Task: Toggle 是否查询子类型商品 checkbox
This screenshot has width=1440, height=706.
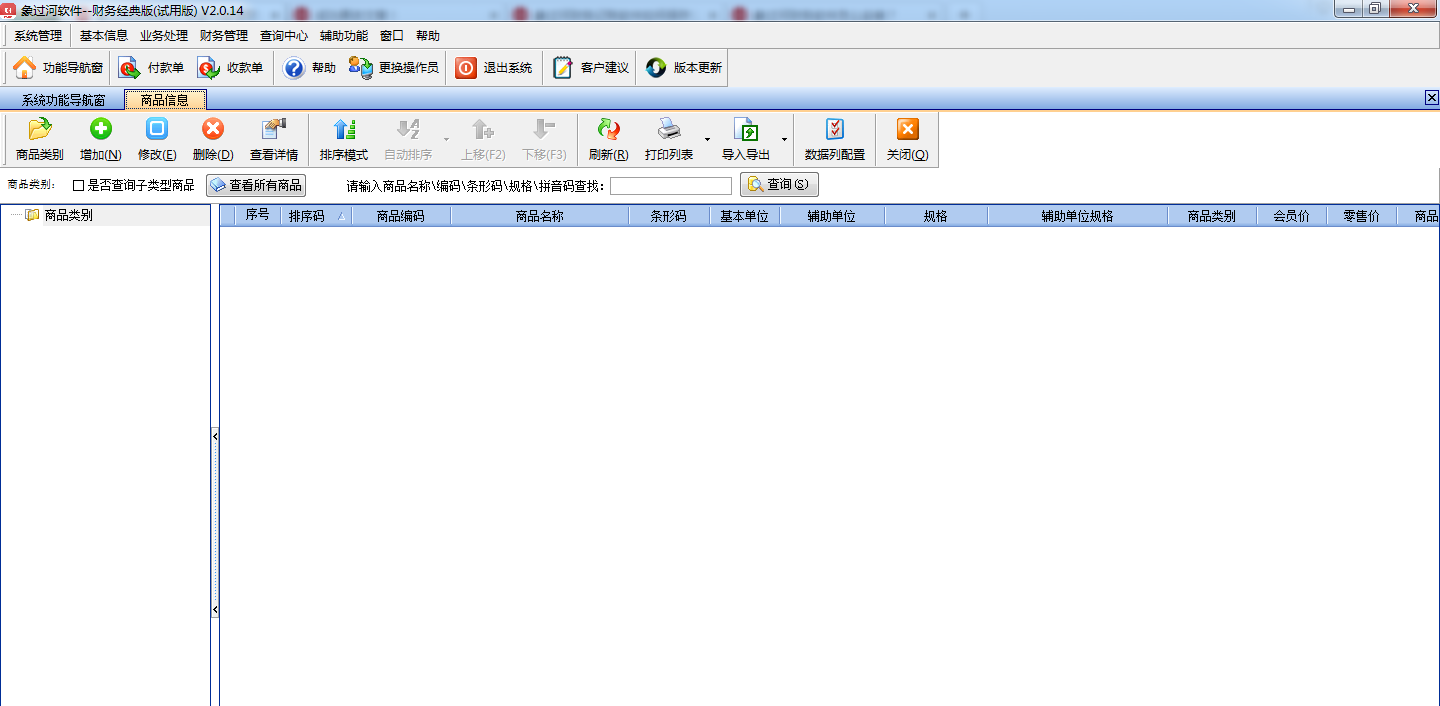Action: click(79, 186)
